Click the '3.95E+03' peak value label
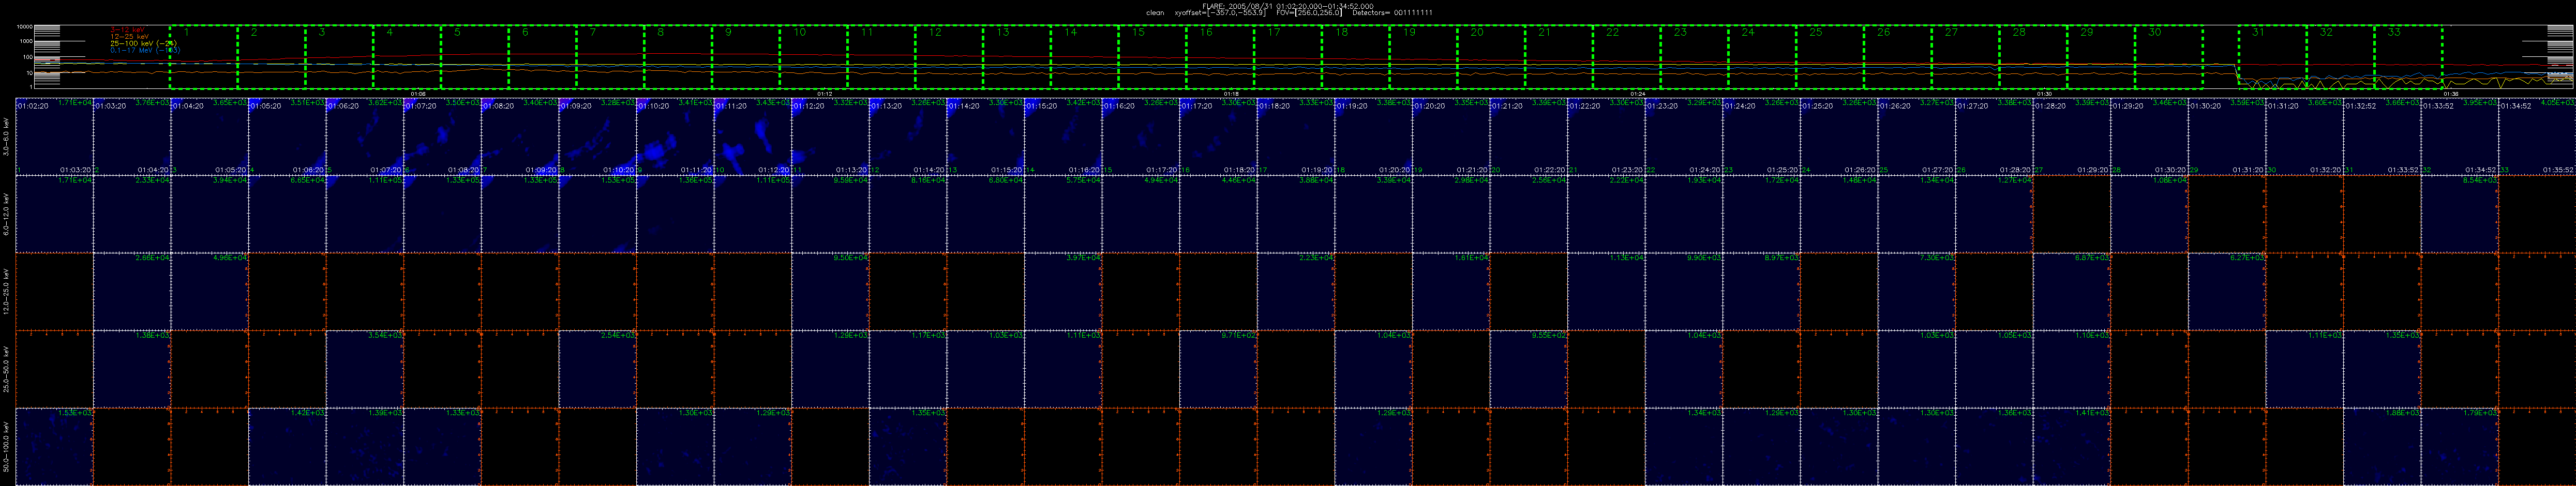Screen dimensions: 2576x486 point(2481,102)
